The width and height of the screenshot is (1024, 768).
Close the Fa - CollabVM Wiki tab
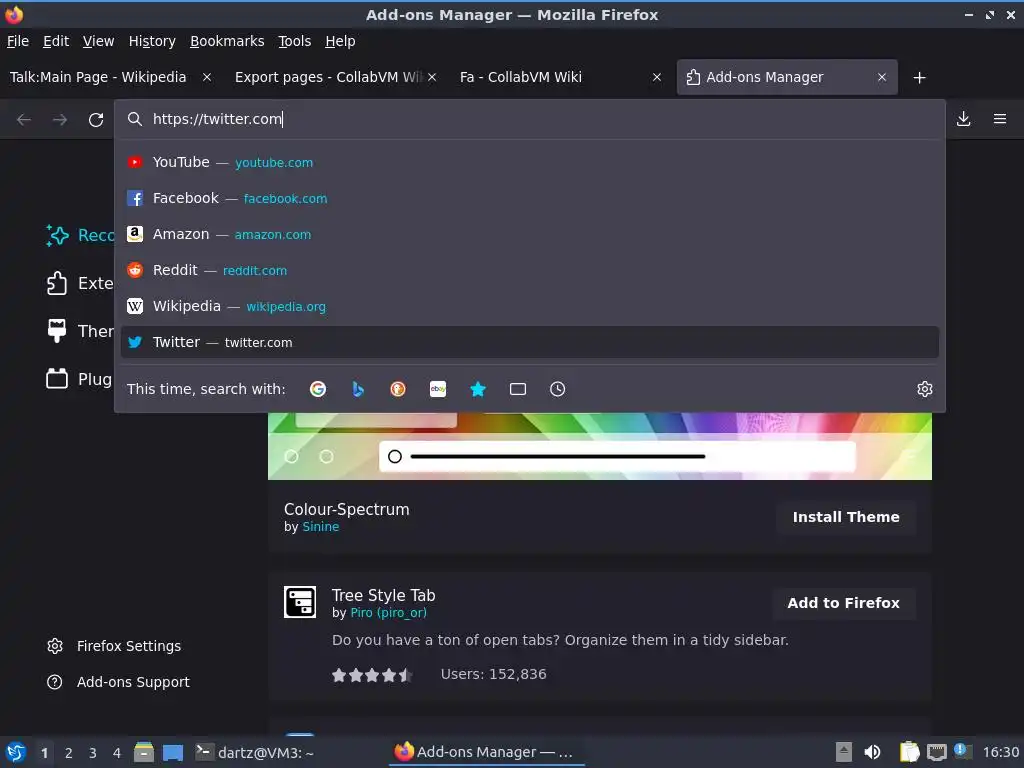pos(657,77)
